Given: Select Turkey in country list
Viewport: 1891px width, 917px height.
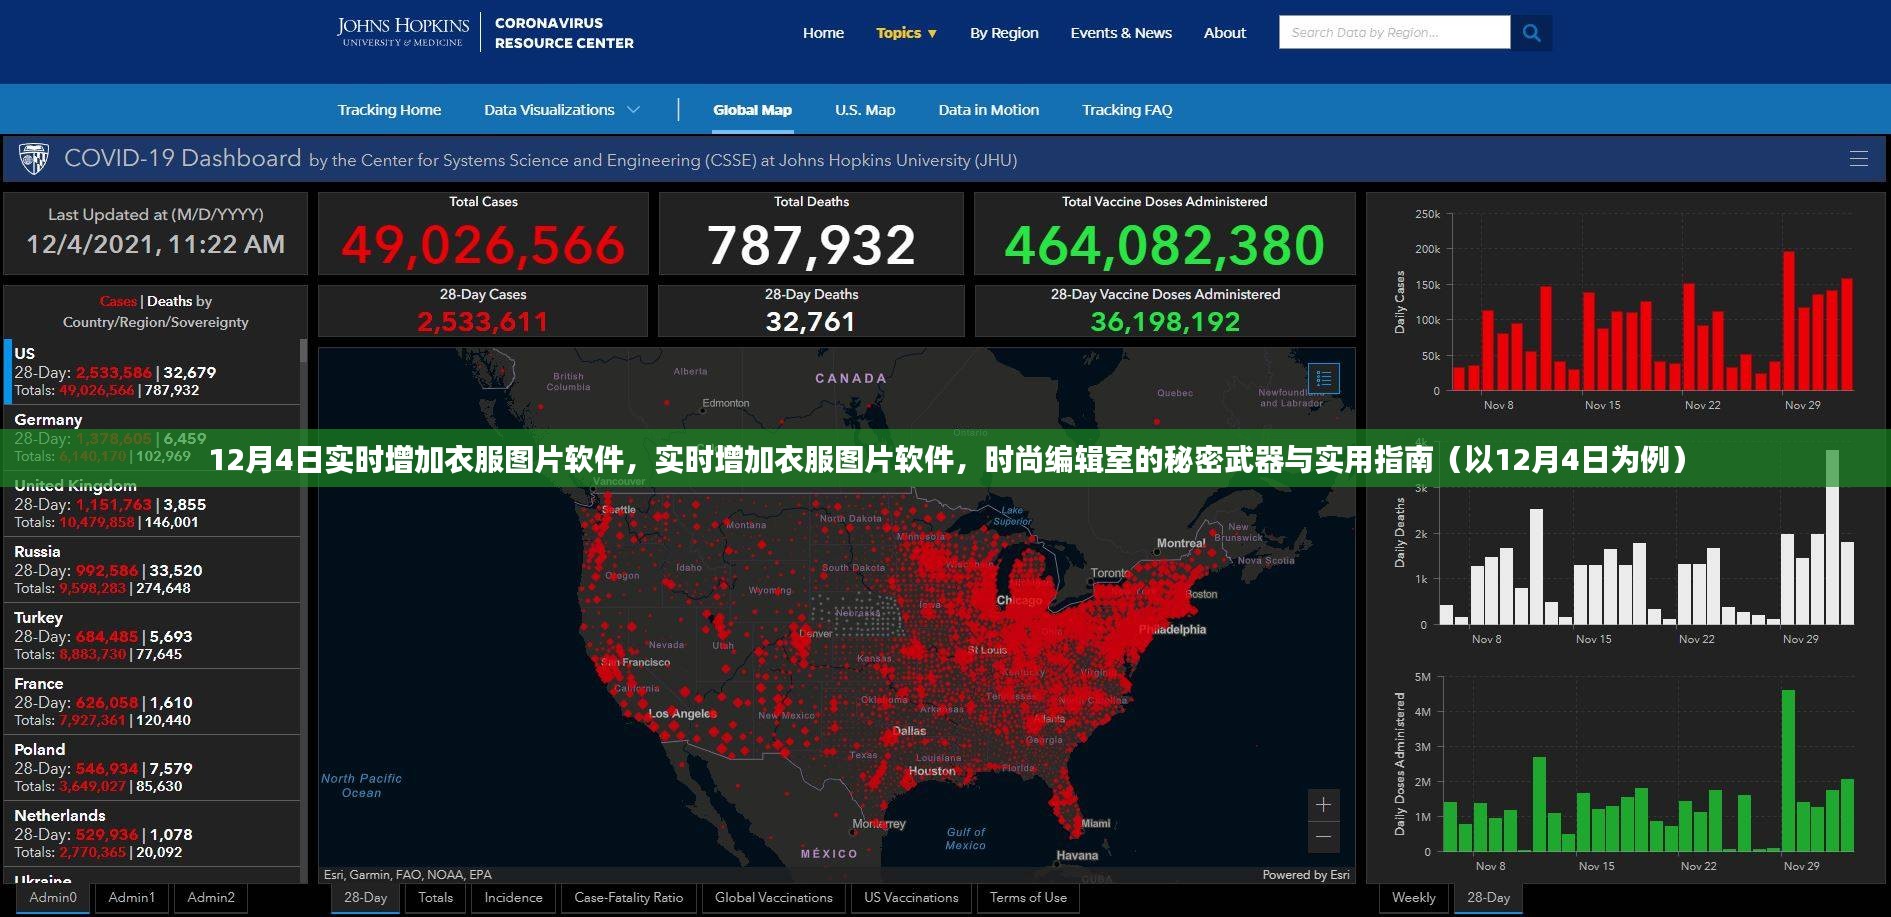Looking at the screenshot, I should point(152,636).
